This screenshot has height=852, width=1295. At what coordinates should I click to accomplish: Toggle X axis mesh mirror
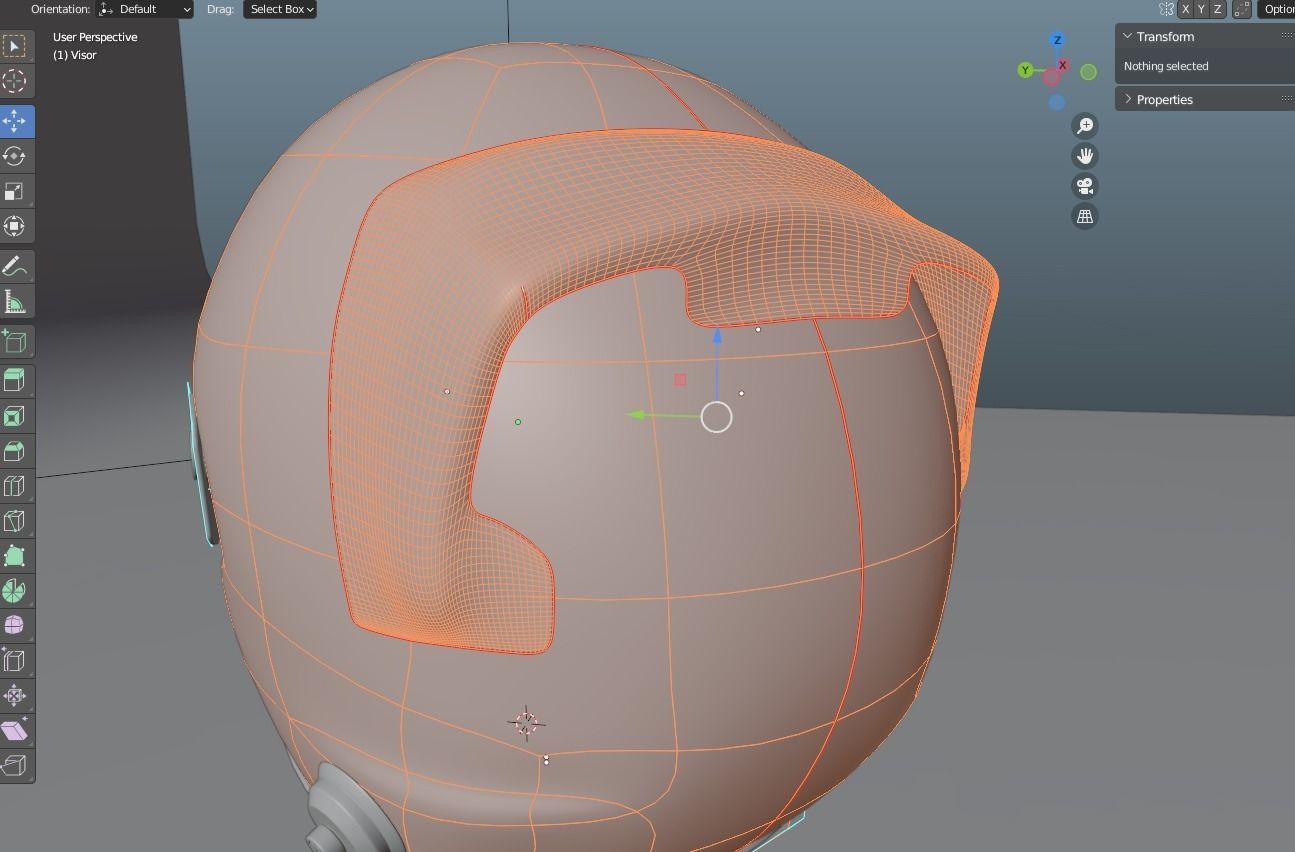tap(1185, 9)
